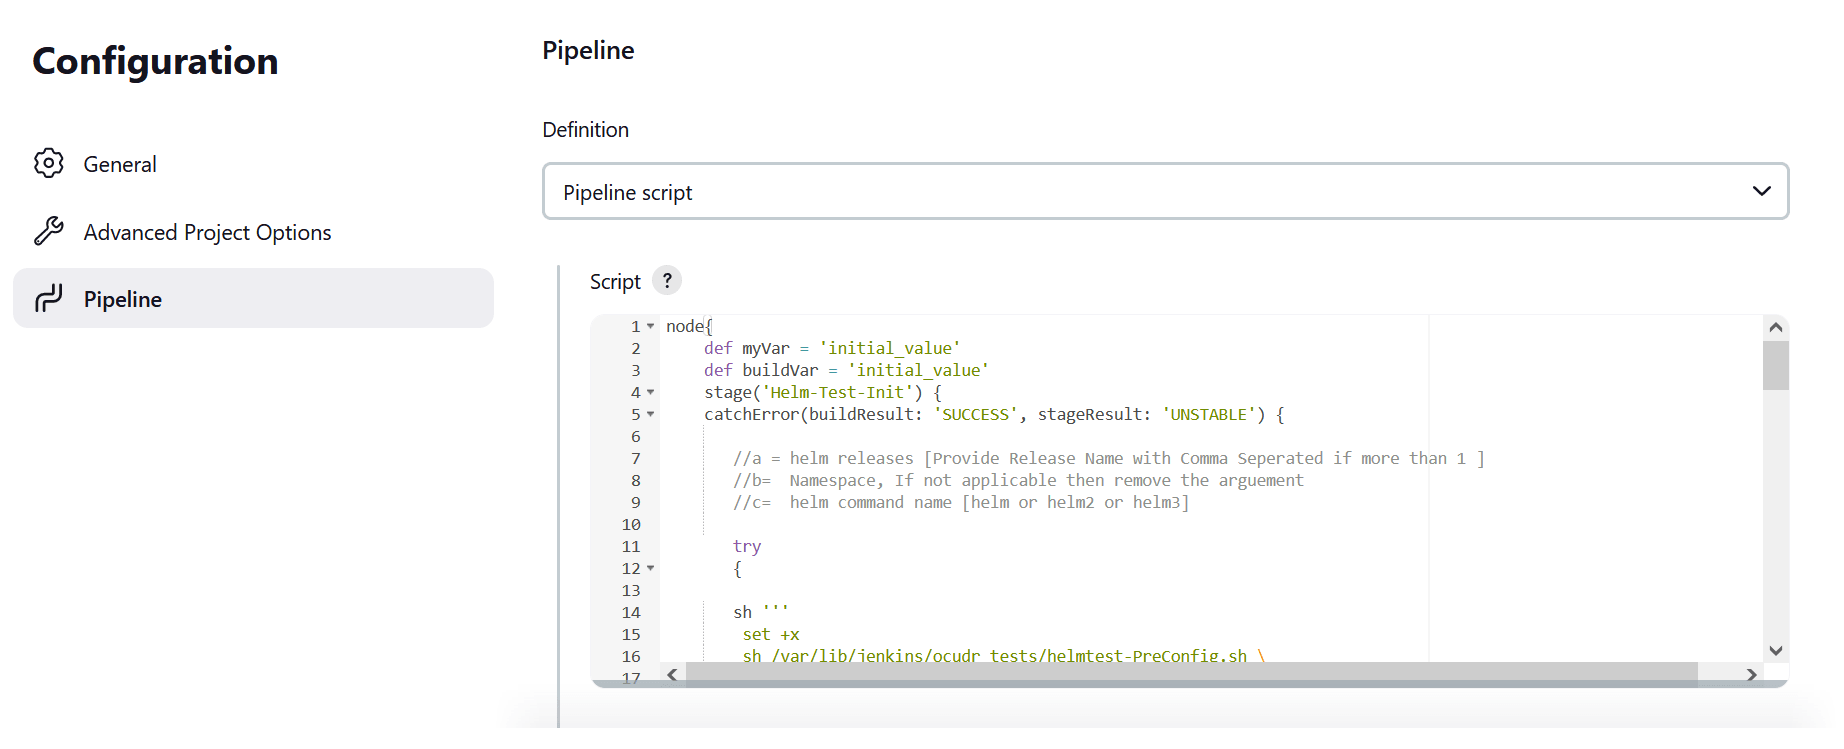Click horizontal scrollbar right arrow
The height and width of the screenshot is (749, 1844).
(x=1751, y=674)
